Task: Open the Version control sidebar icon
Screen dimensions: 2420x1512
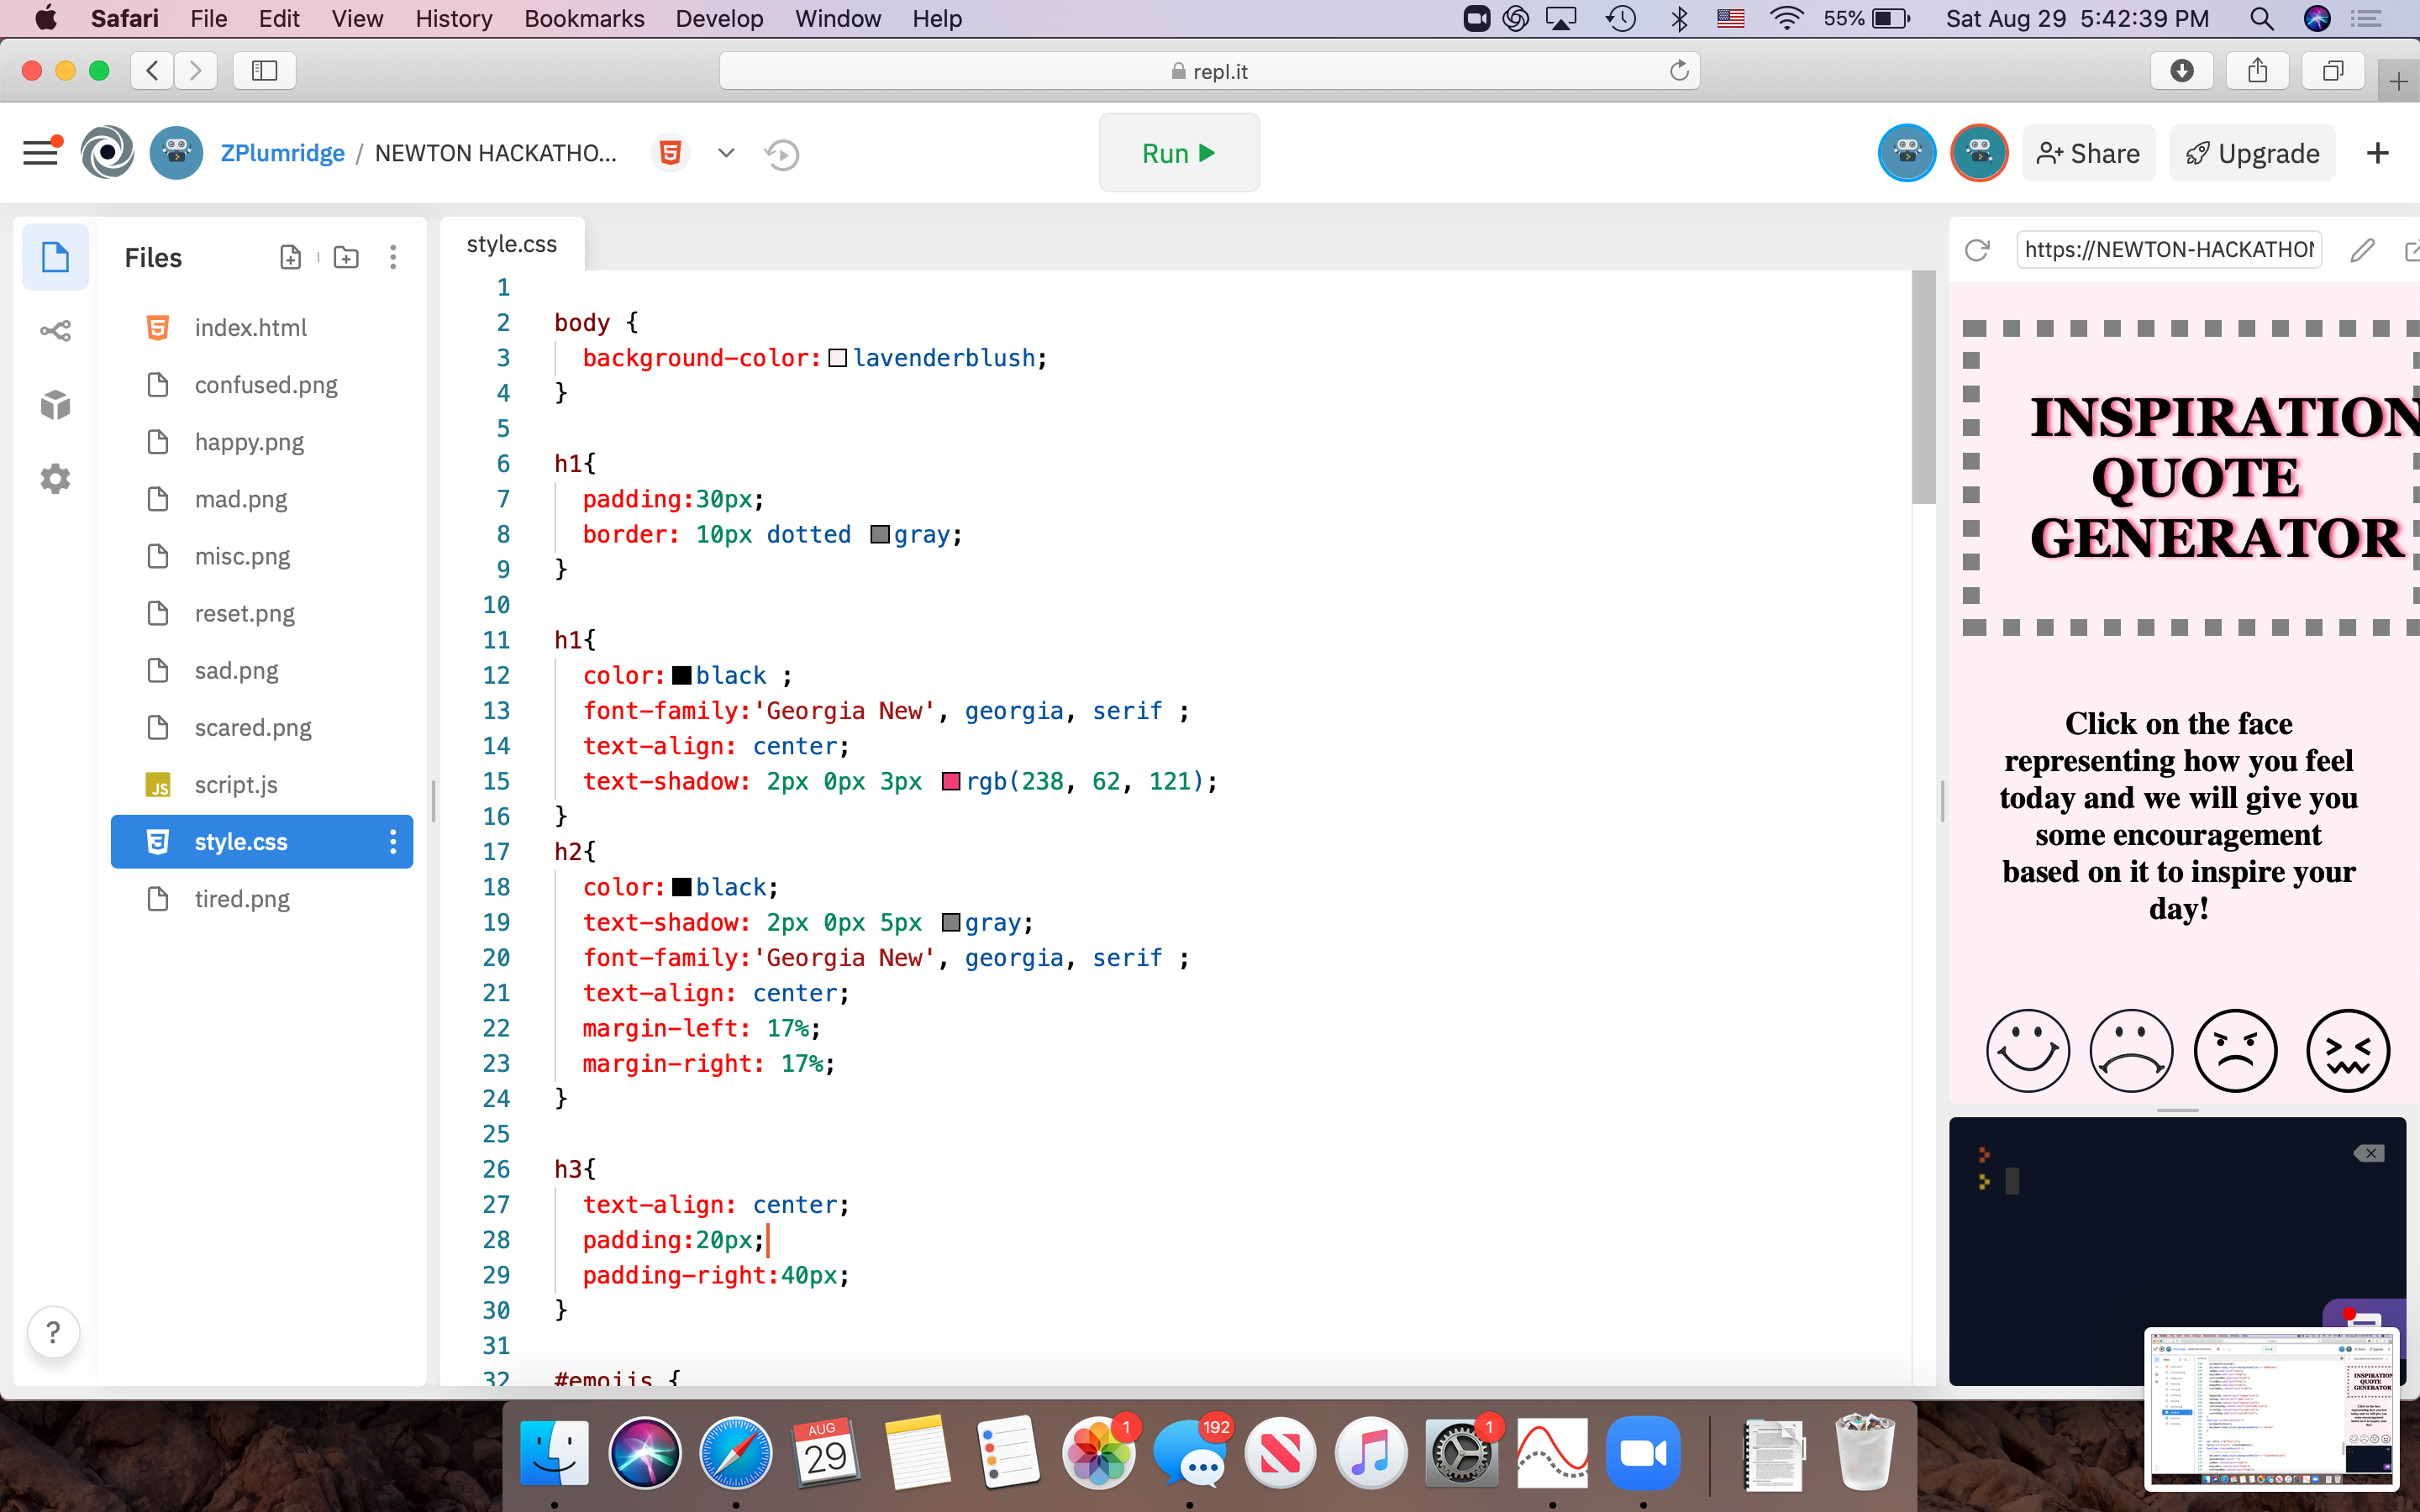Action: [x=55, y=331]
